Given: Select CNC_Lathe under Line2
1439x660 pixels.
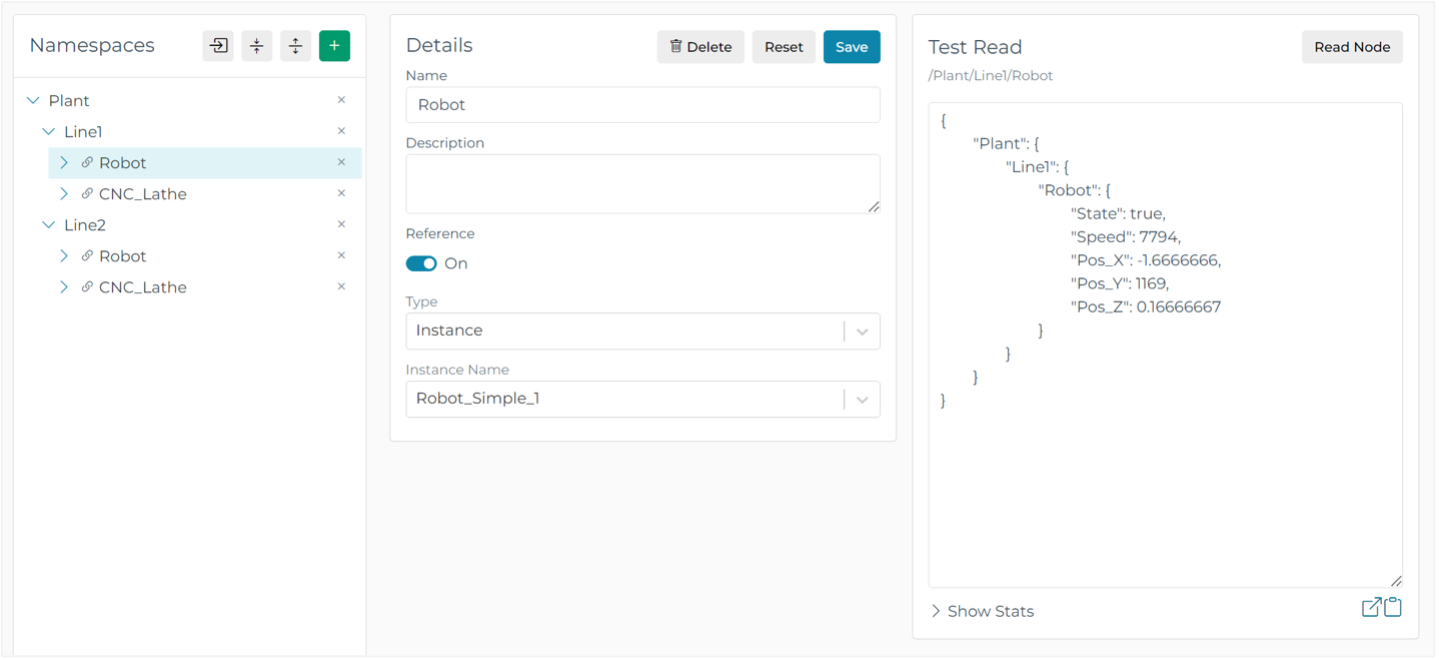Looking at the screenshot, I should point(142,287).
